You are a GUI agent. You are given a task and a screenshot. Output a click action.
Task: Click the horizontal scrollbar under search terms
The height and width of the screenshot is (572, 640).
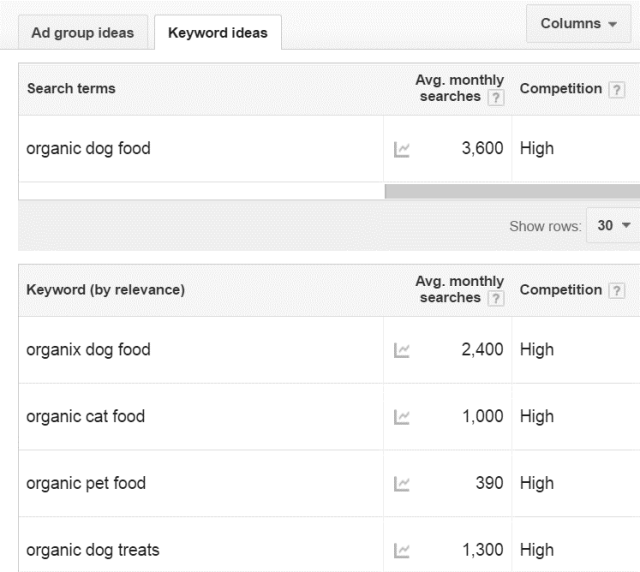pyautogui.click(x=511, y=191)
